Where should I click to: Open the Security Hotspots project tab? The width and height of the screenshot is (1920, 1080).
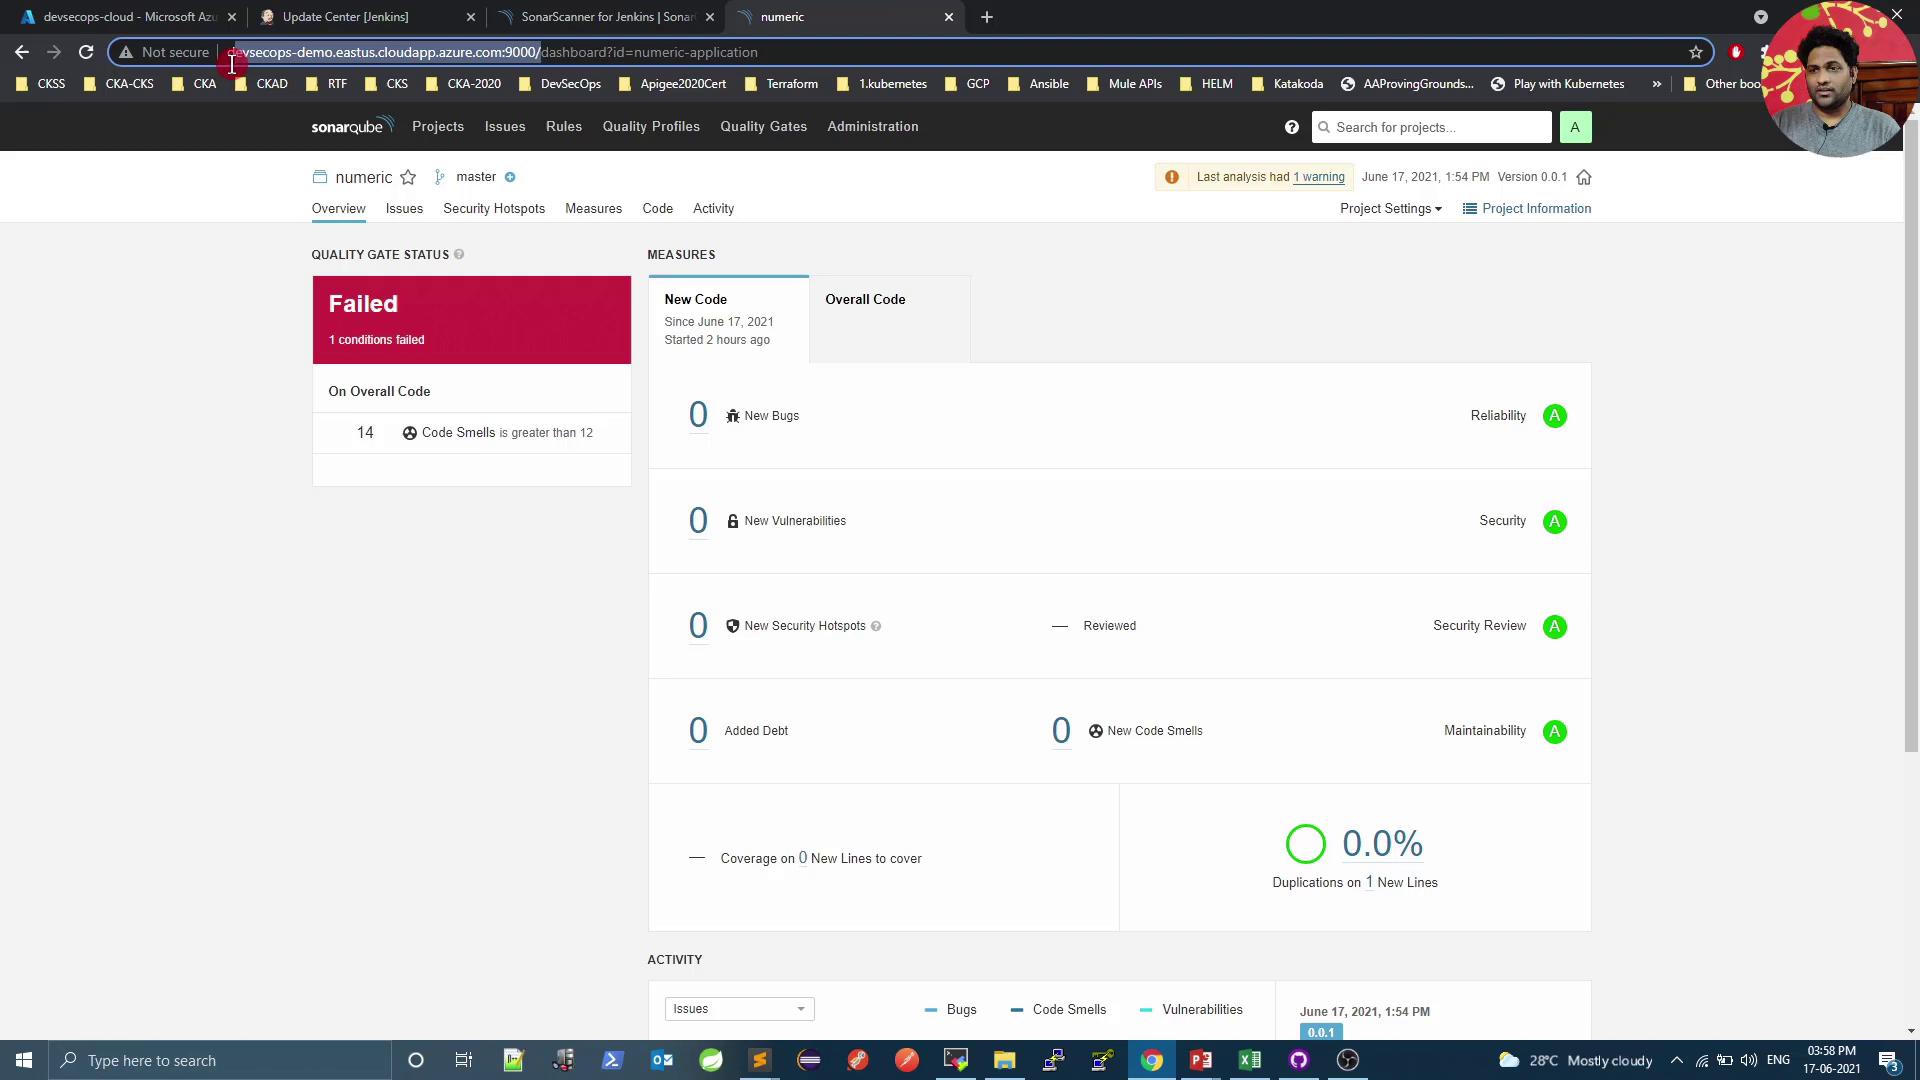click(x=494, y=208)
